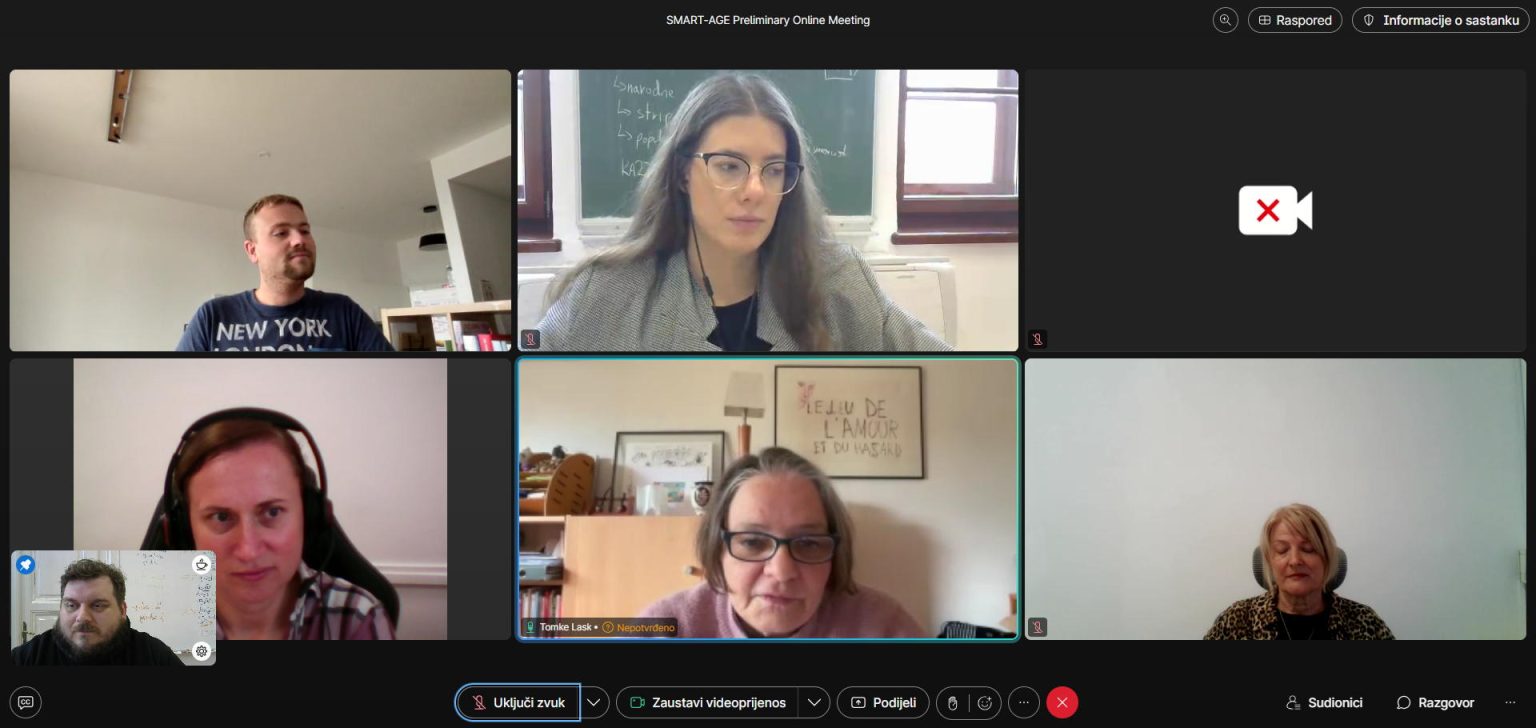Image resolution: width=1536 pixels, height=728 pixels.
Task: Click Podijeli to share content
Action: point(883,702)
